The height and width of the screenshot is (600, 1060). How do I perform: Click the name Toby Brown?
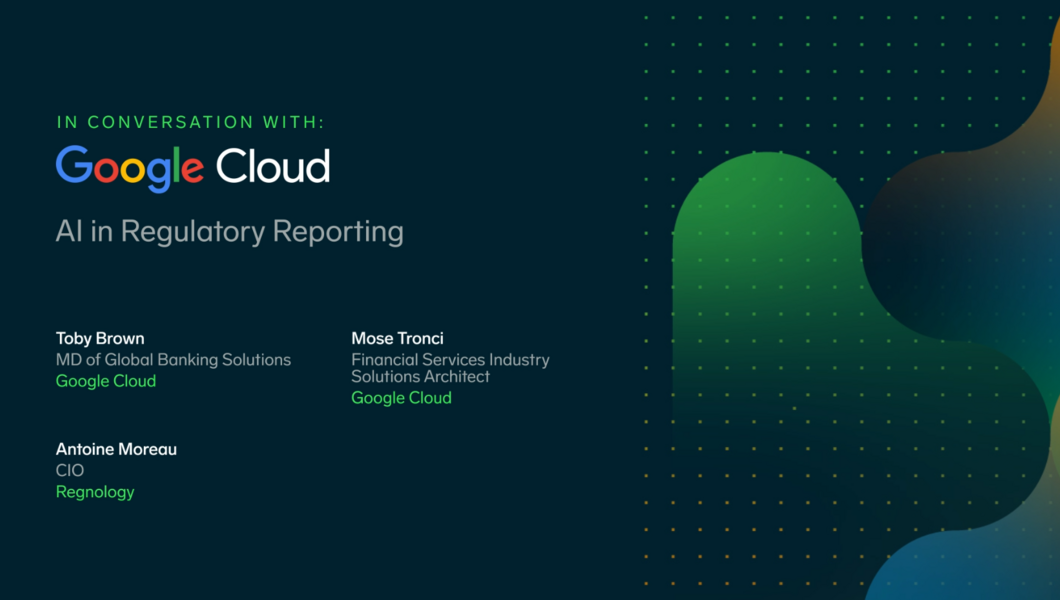click(100, 338)
